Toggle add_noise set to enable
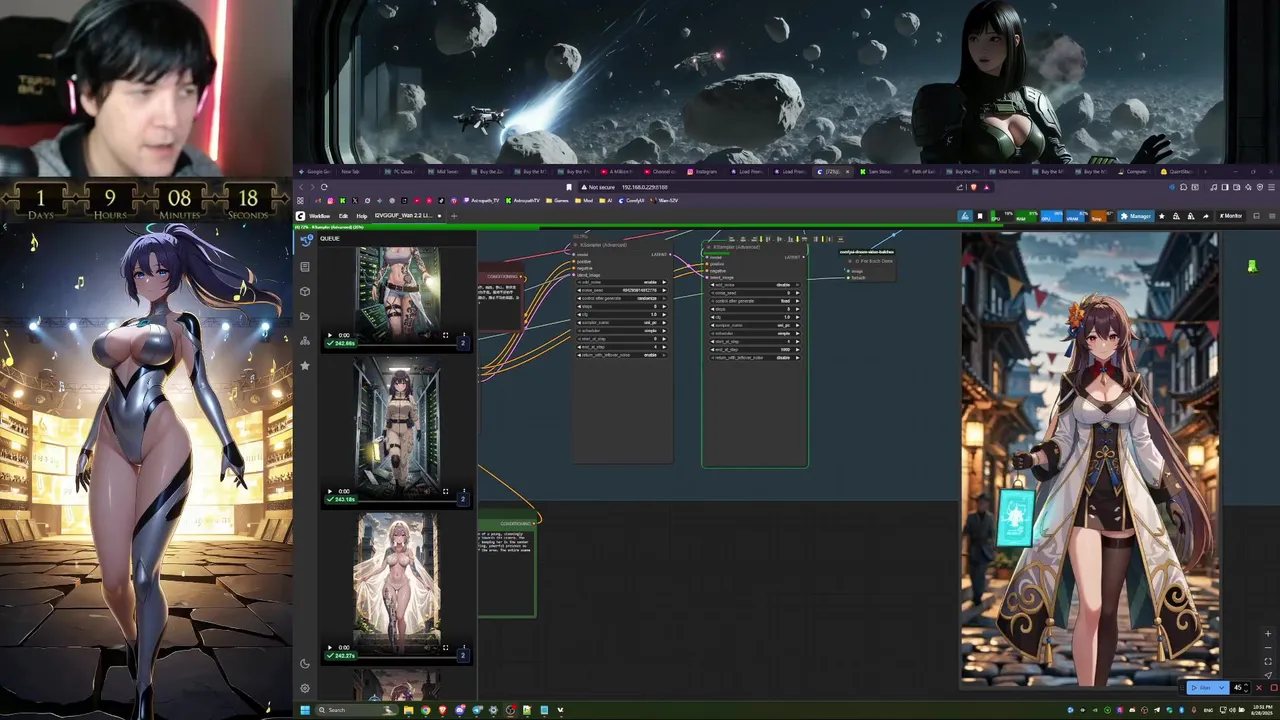Viewport: 1280px width, 720px height. pyautogui.click(x=621, y=282)
